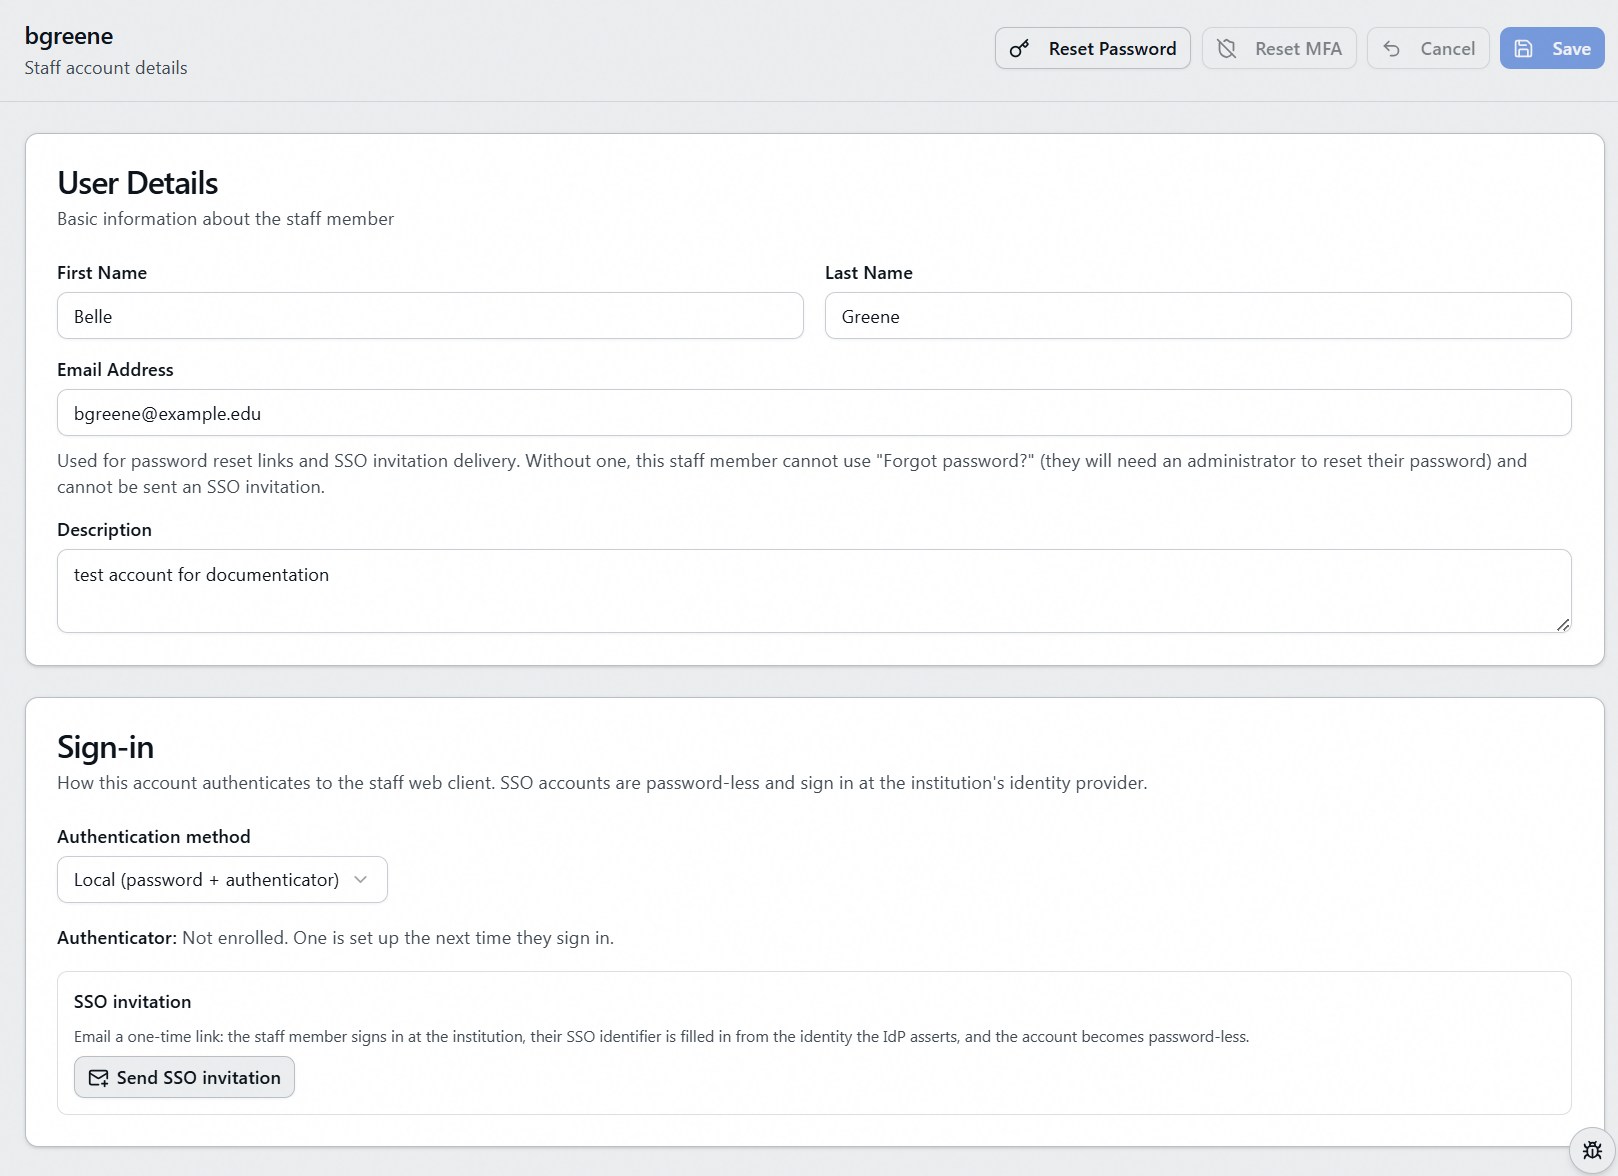1618x1176 pixels.
Task: Click the Description textarea resize handle
Action: point(1563,624)
